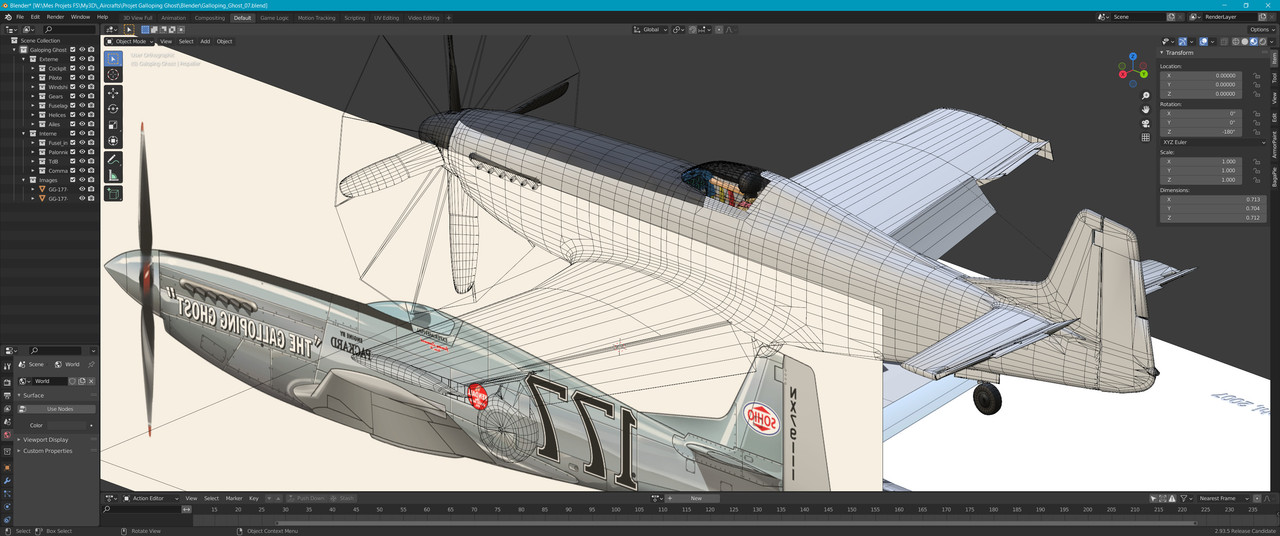Hide the Pilote collection with eye icon
The height and width of the screenshot is (536, 1280).
(82, 77)
